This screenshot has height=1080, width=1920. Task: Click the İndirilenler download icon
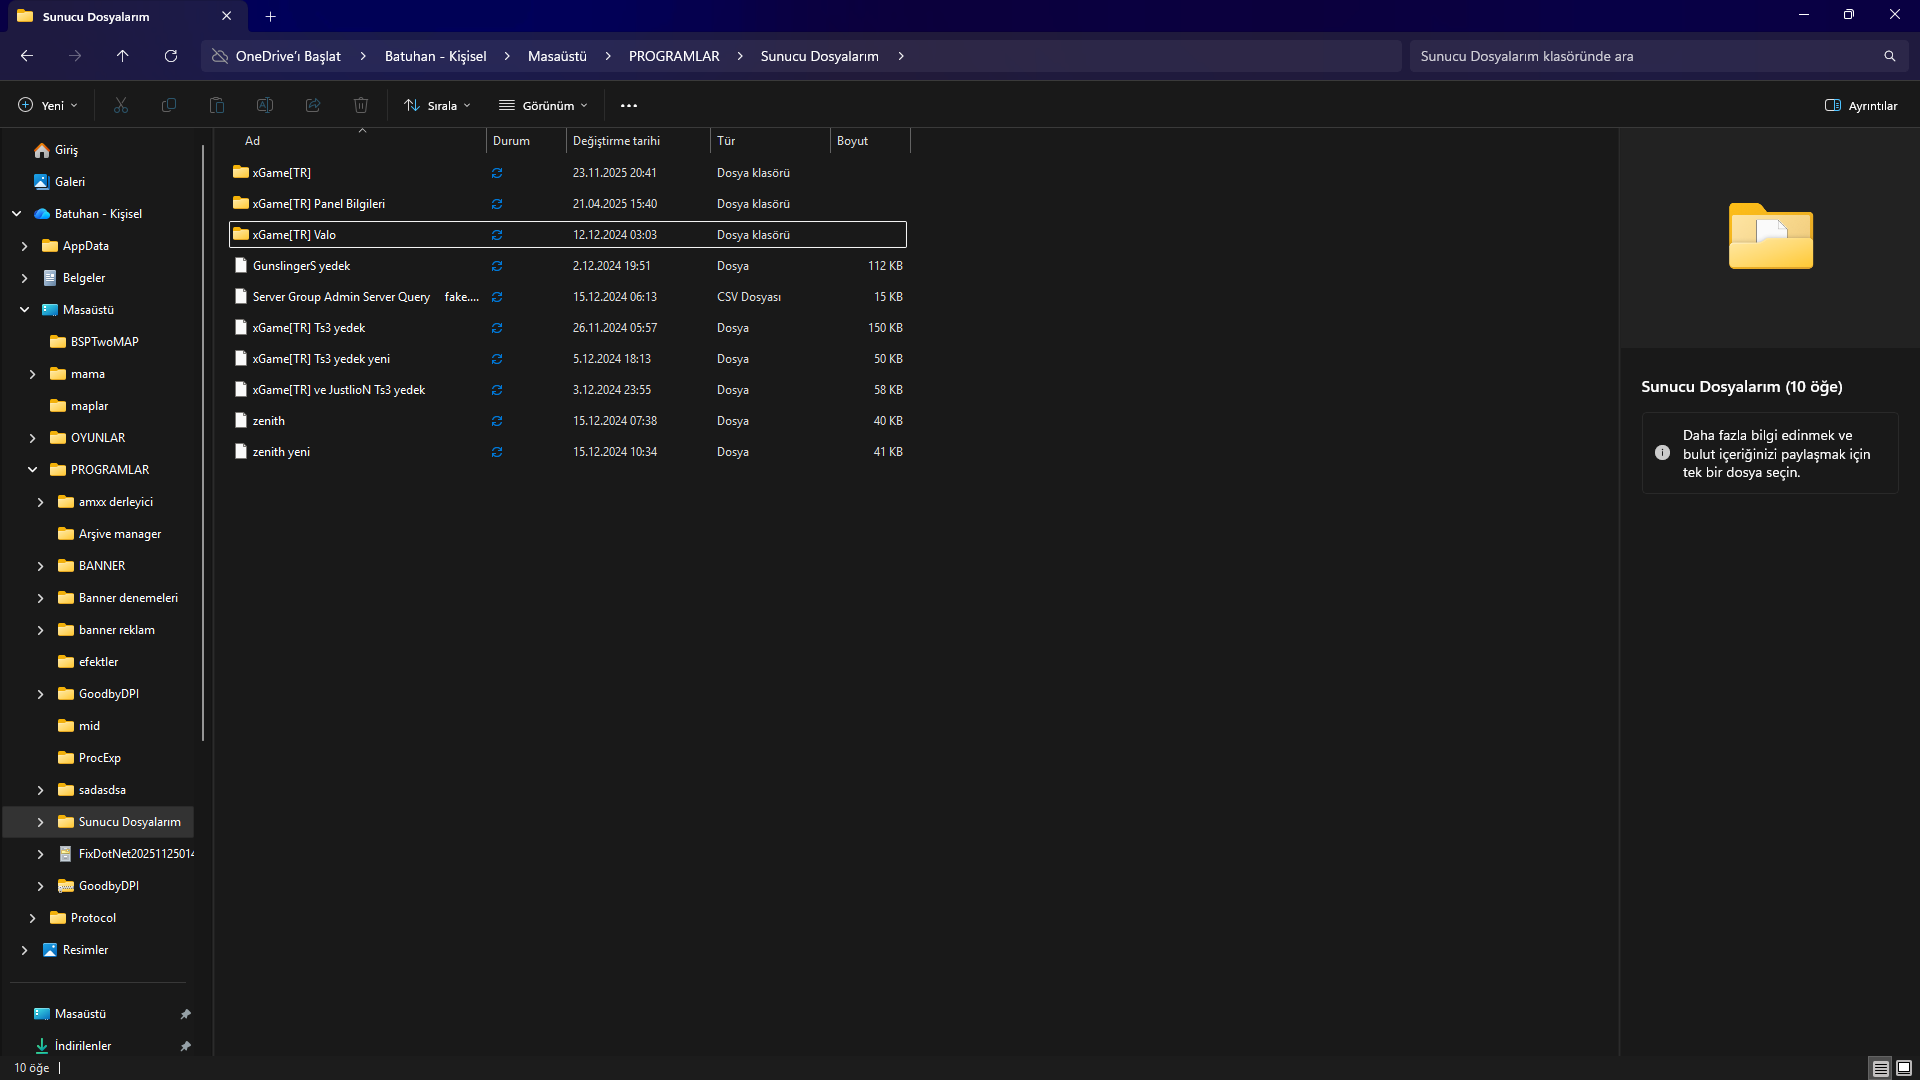coord(42,1046)
